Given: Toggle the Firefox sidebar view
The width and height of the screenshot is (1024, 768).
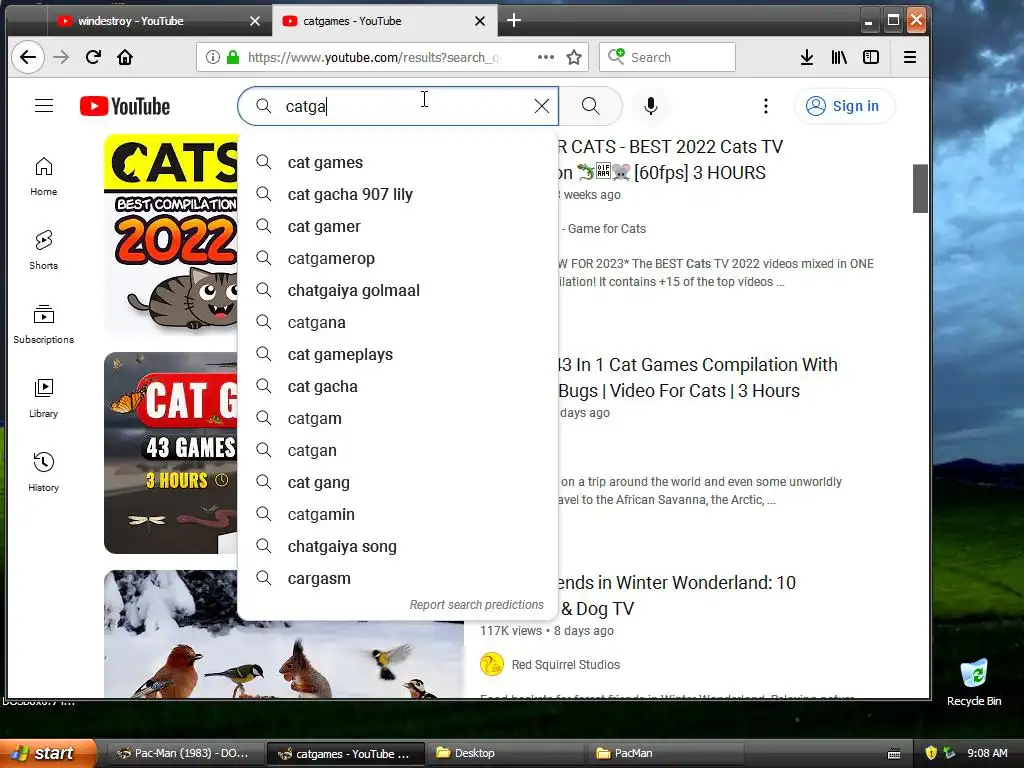Looking at the screenshot, I should click(871, 57).
